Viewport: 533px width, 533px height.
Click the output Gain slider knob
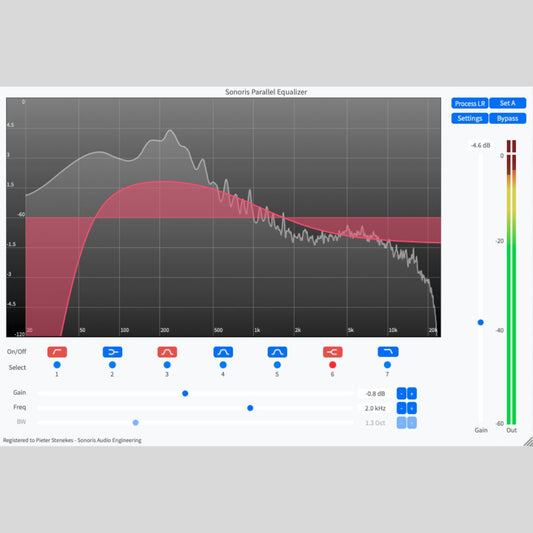click(x=481, y=322)
